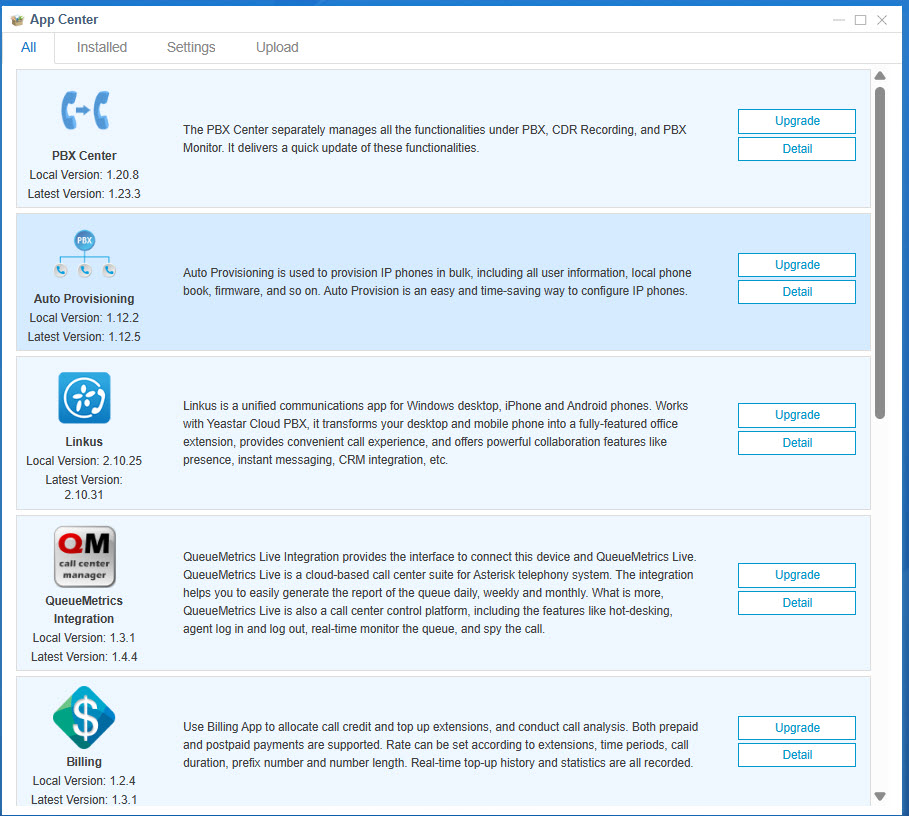This screenshot has width=909, height=816.
Task: Switch to the Installed tab
Action: pyautogui.click(x=101, y=47)
